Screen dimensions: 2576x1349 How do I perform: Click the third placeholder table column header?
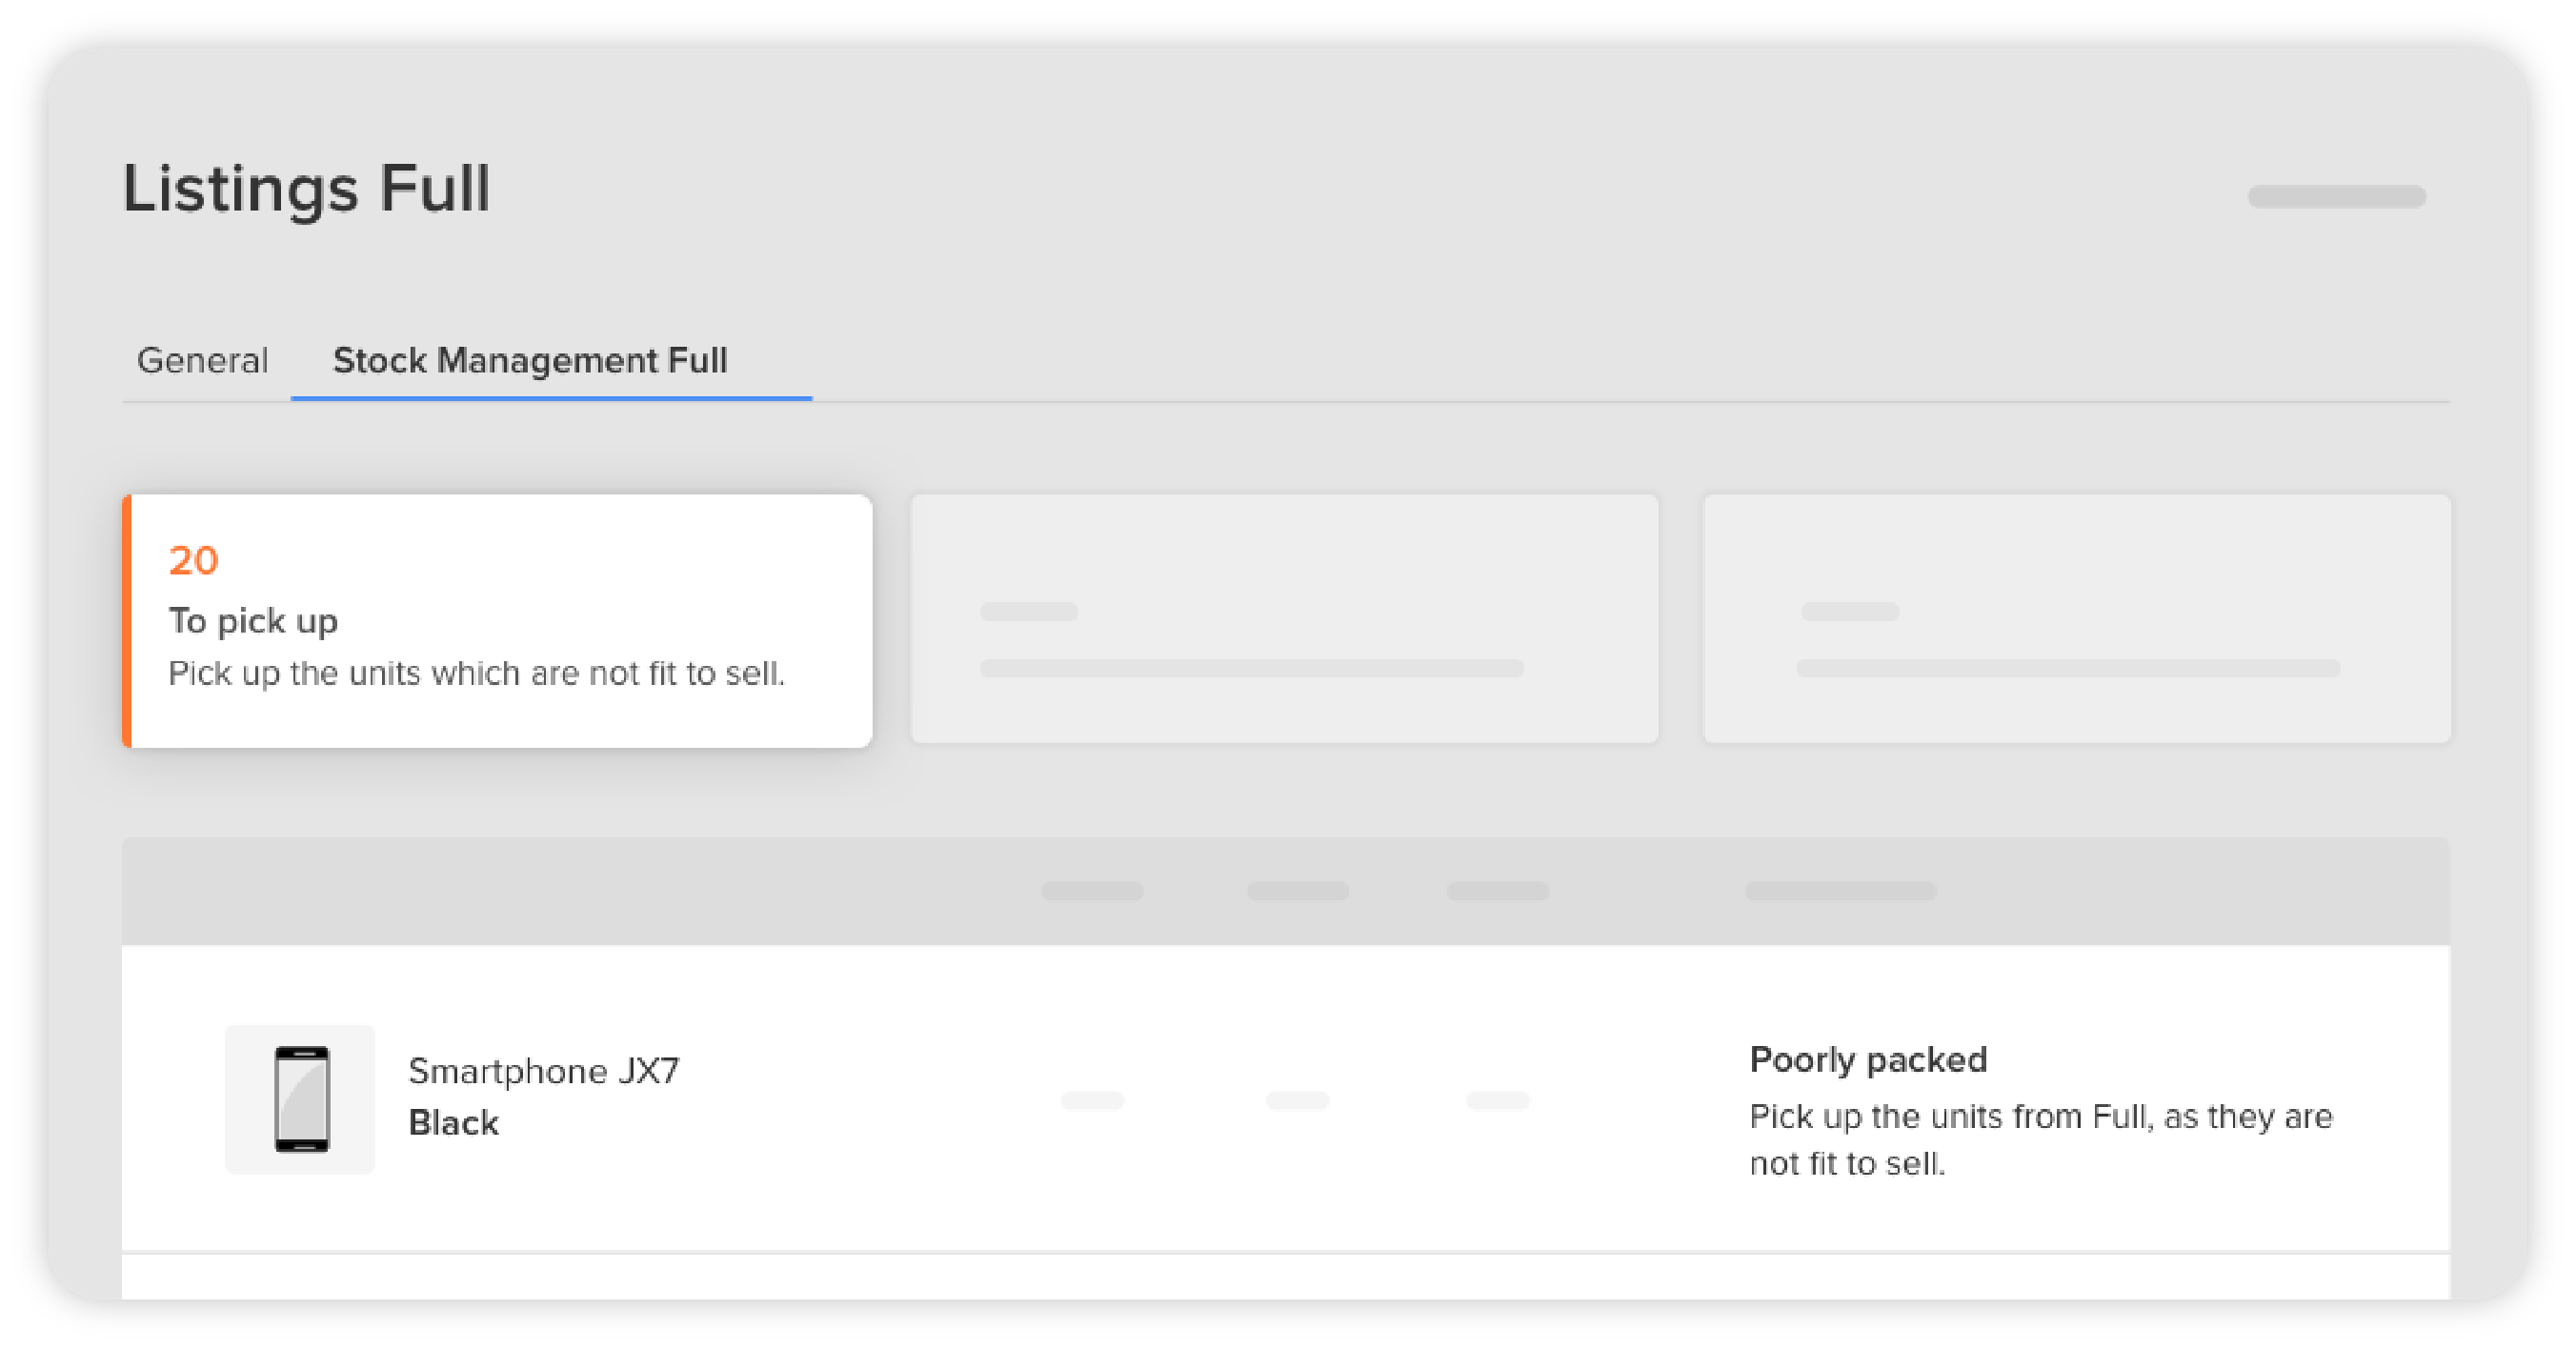click(x=1498, y=890)
